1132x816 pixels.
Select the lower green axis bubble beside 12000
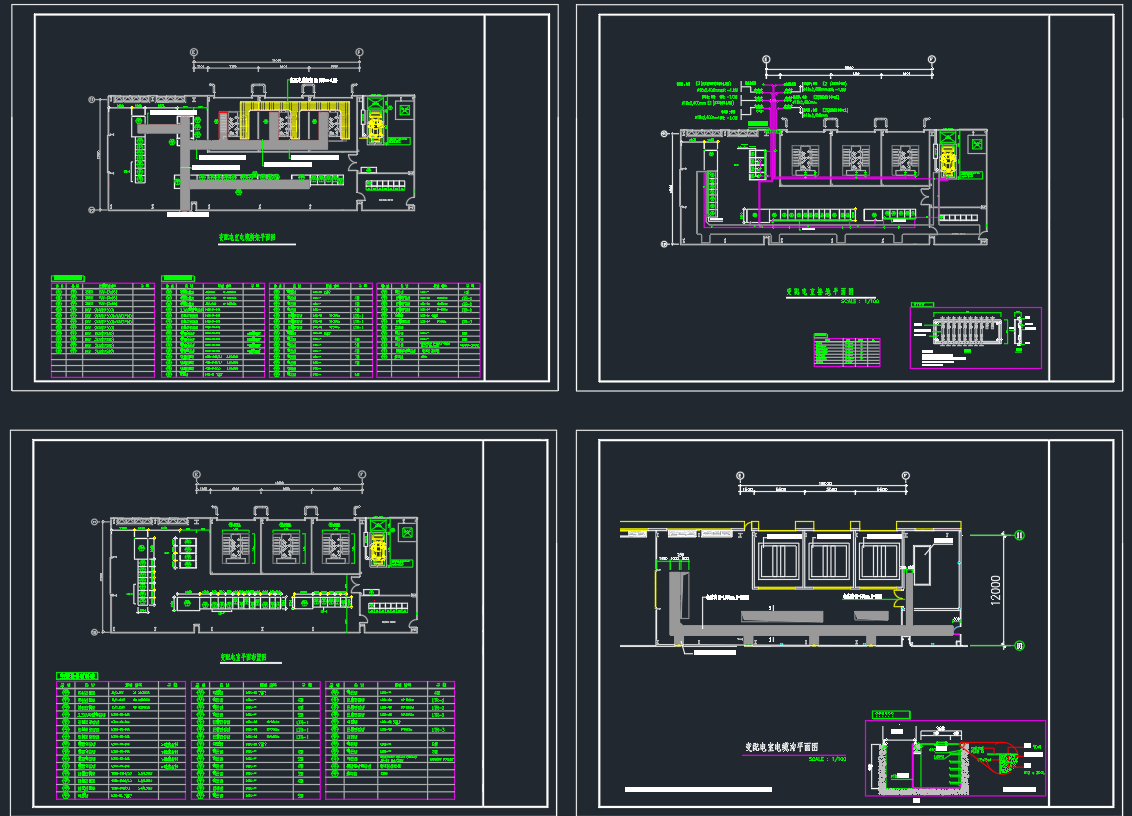point(1020,645)
